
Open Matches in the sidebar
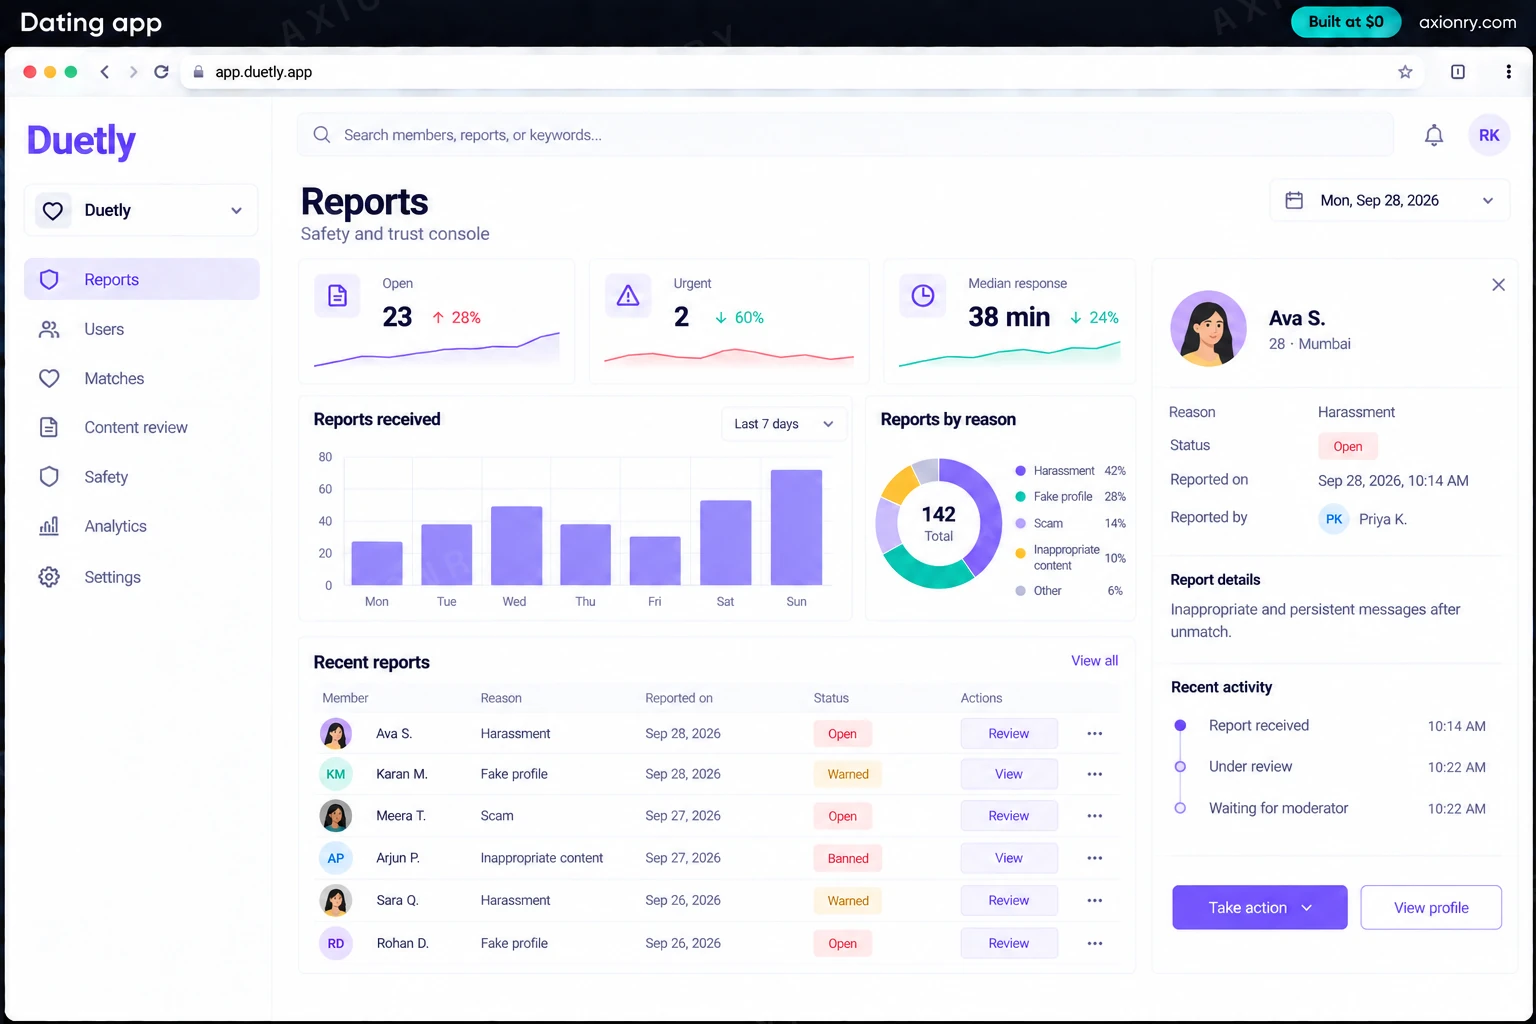(x=142, y=378)
